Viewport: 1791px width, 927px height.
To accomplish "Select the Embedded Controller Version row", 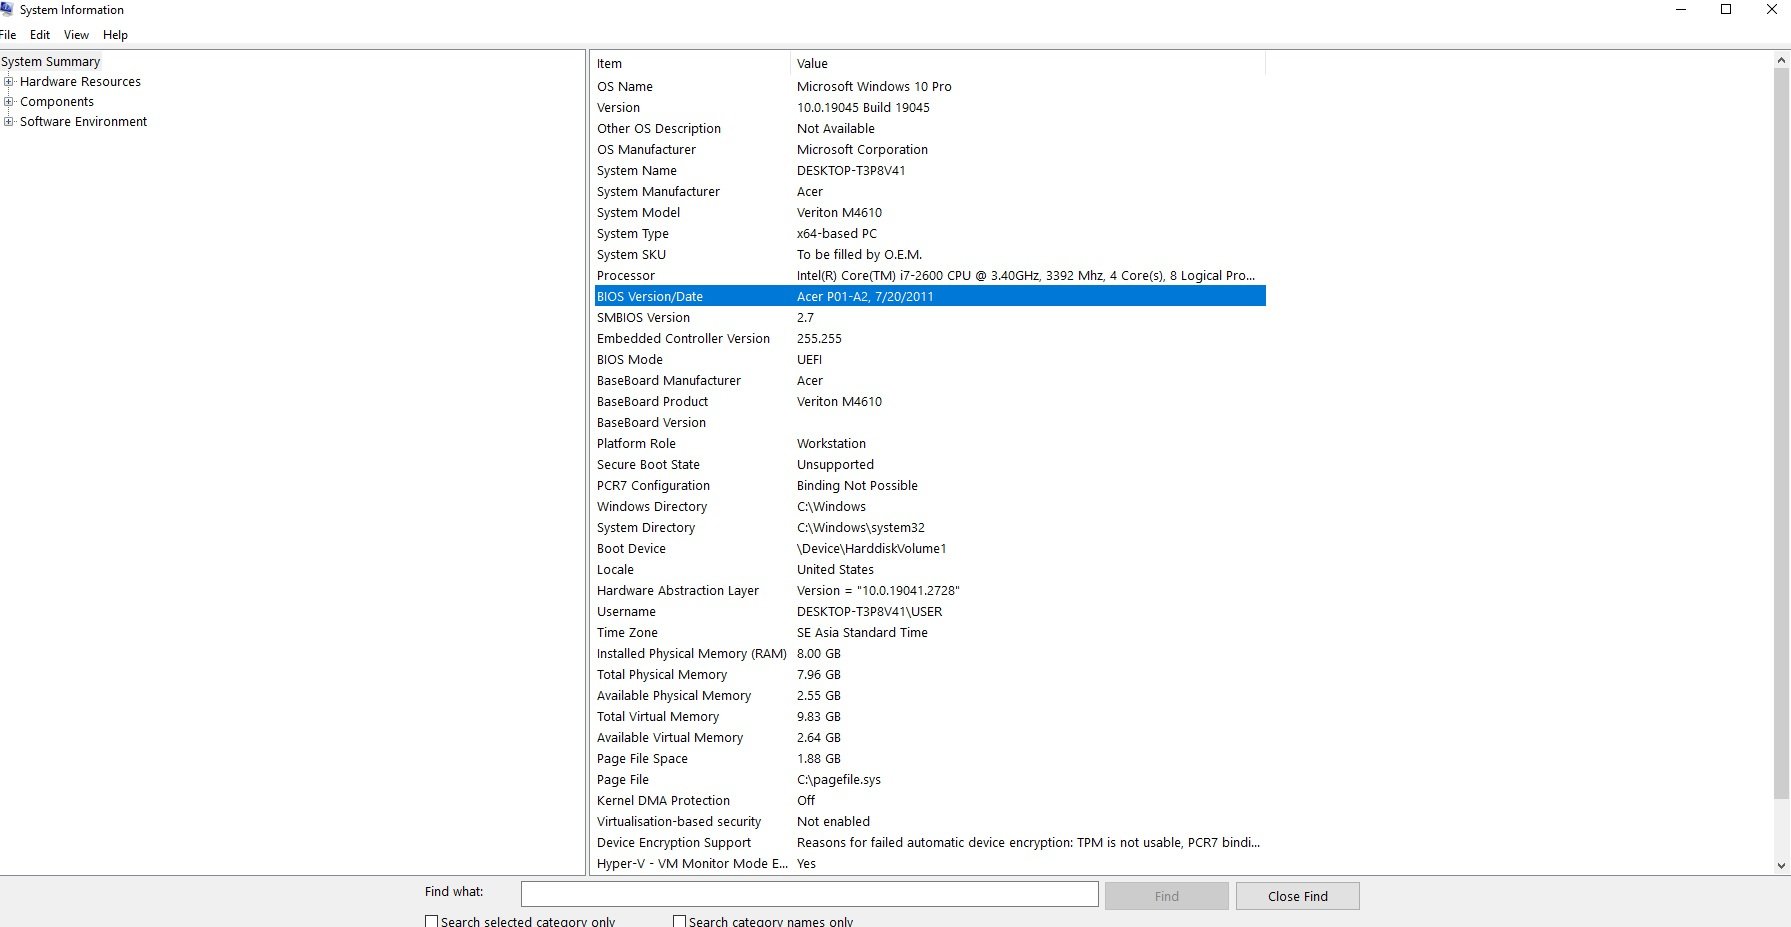I will pyautogui.click(x=930, y=339).
